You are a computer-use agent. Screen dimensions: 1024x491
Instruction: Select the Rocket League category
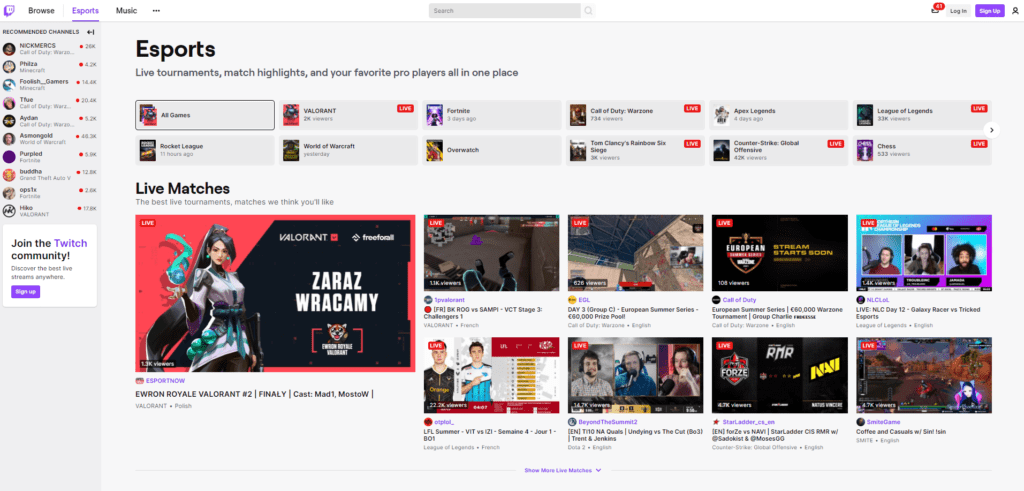click(x=205, y=150)
